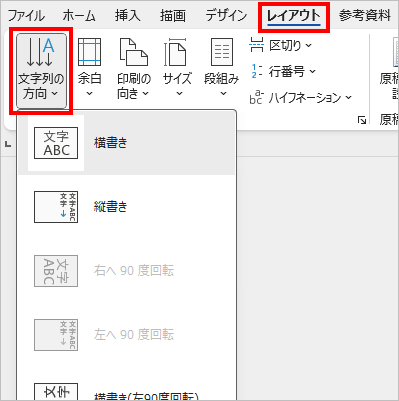Open the 挿入 ribbon tab
The width and height of the screenshot is (399, 401).
point(128,16)
